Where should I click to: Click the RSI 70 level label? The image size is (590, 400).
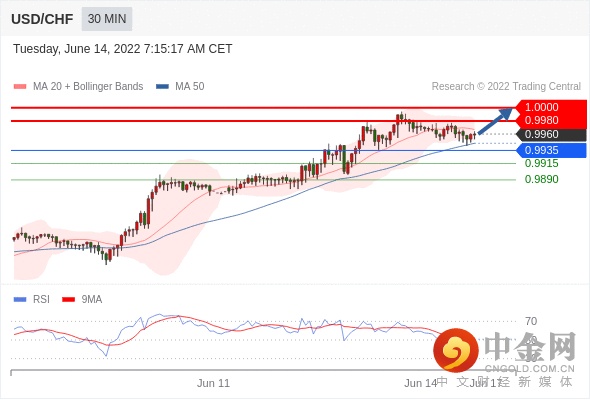pyautogui.click(x=531, y=321)
